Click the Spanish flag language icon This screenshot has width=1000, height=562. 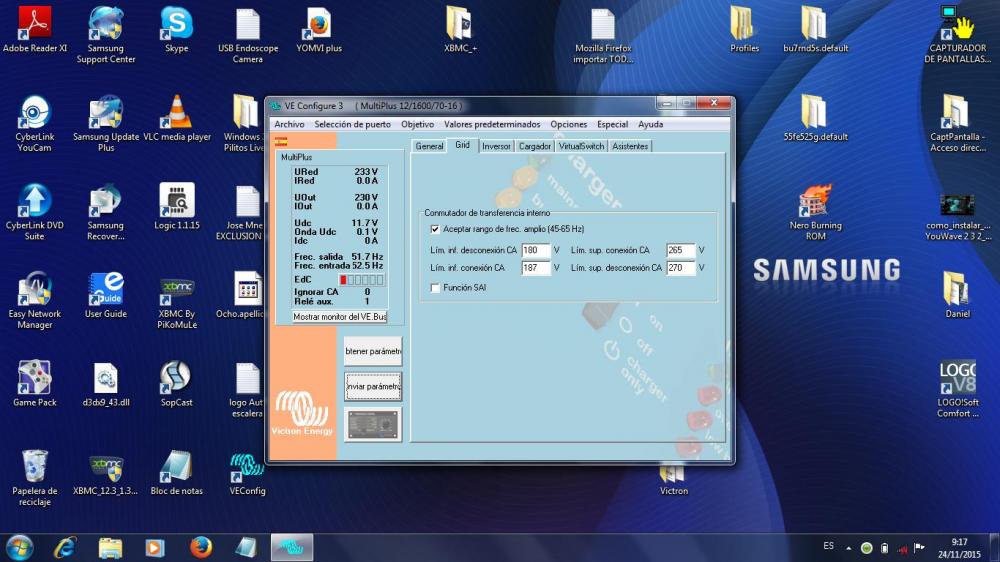[281, 141]
